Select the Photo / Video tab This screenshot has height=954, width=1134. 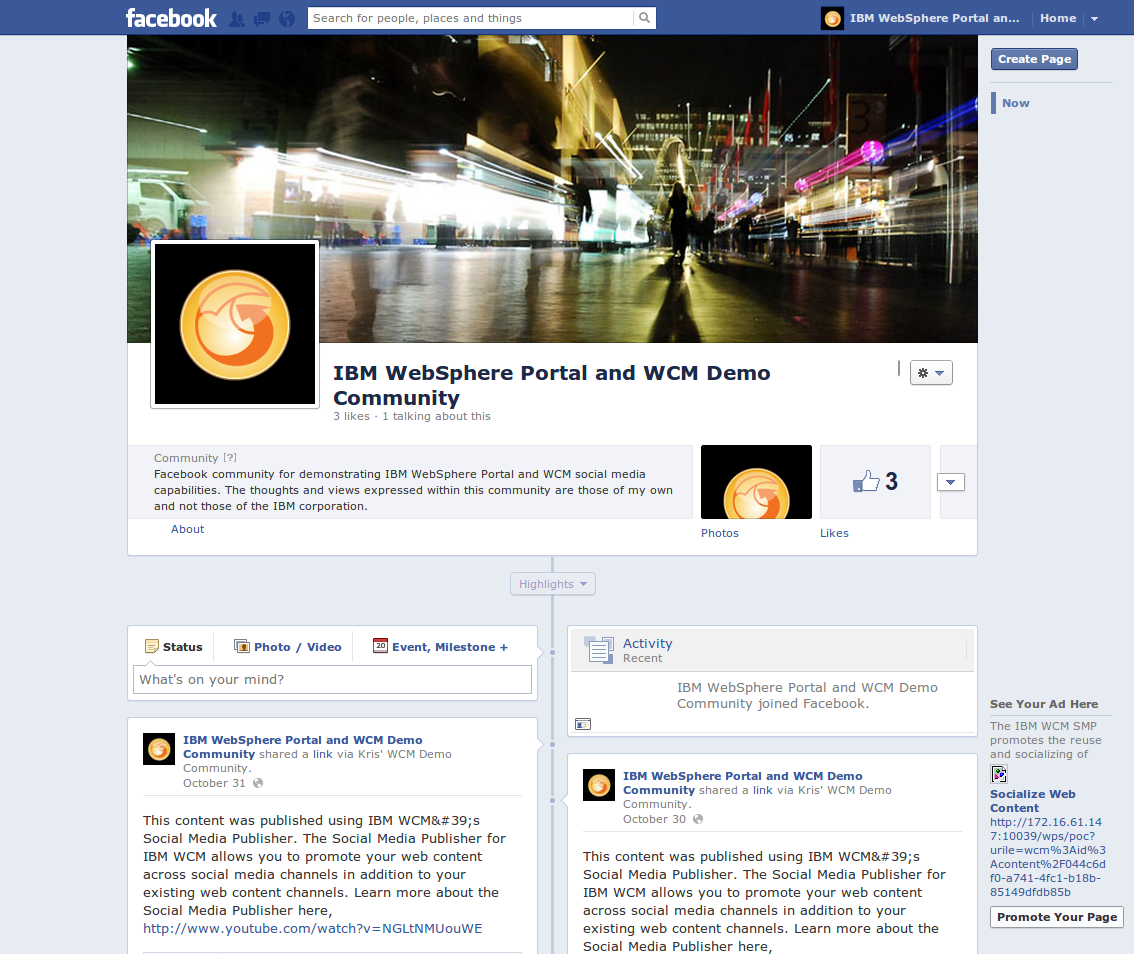pos(288,647)
